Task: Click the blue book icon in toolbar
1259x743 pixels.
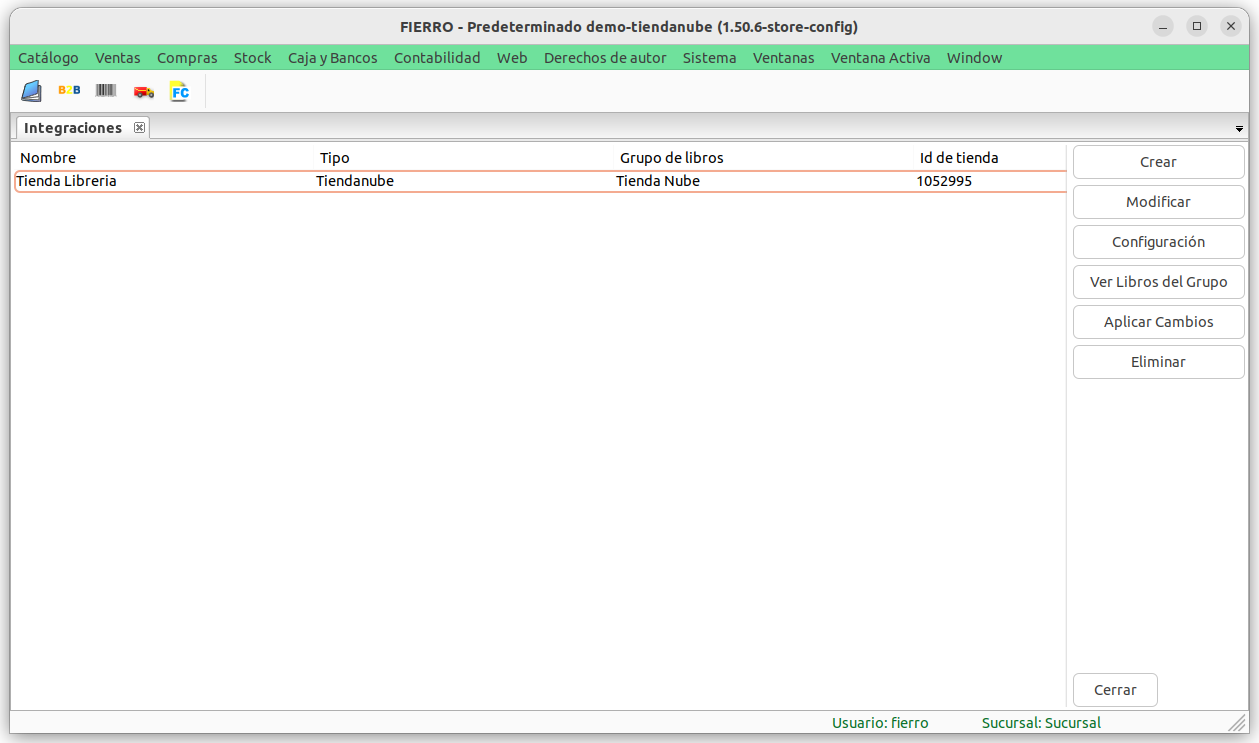Action: tap(32, 91)
